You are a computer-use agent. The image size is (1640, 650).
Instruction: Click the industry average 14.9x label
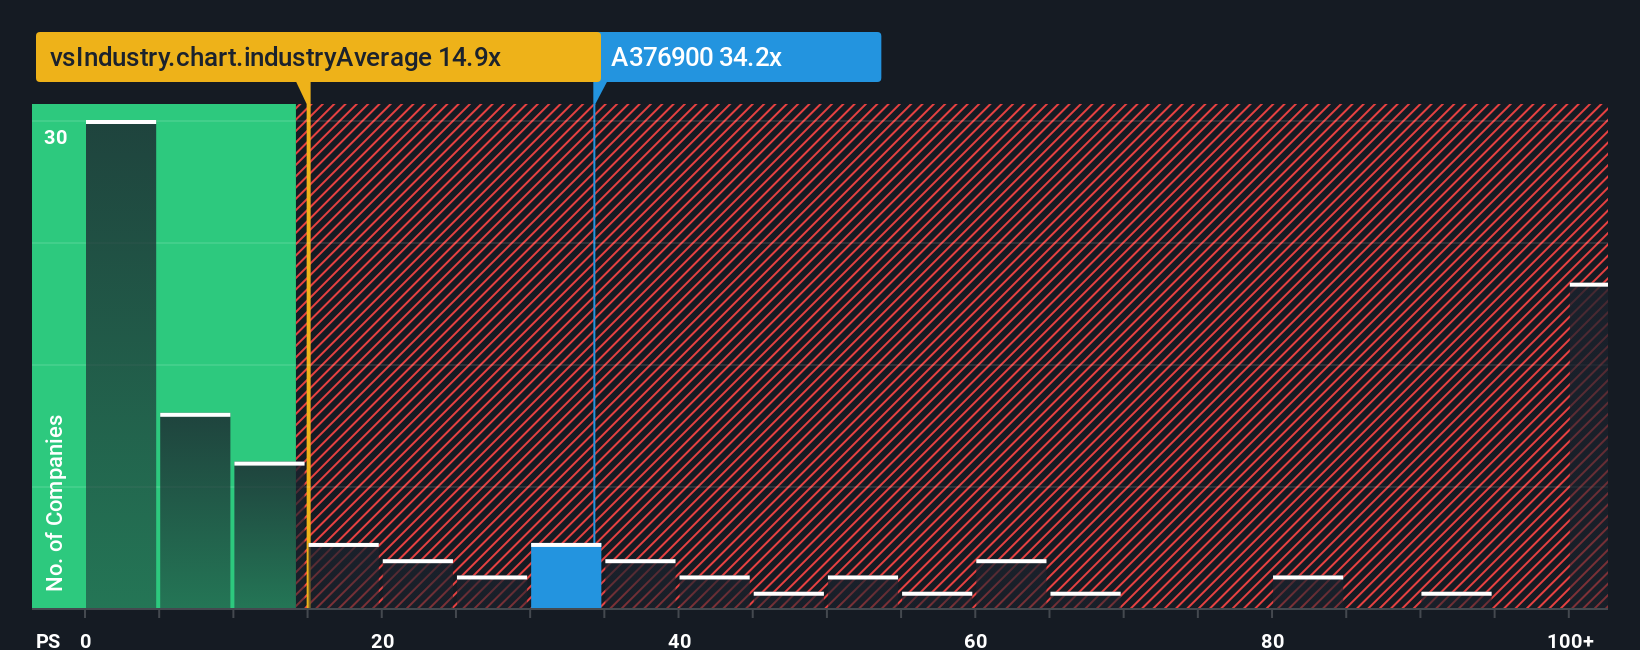[x=318, y=57]
